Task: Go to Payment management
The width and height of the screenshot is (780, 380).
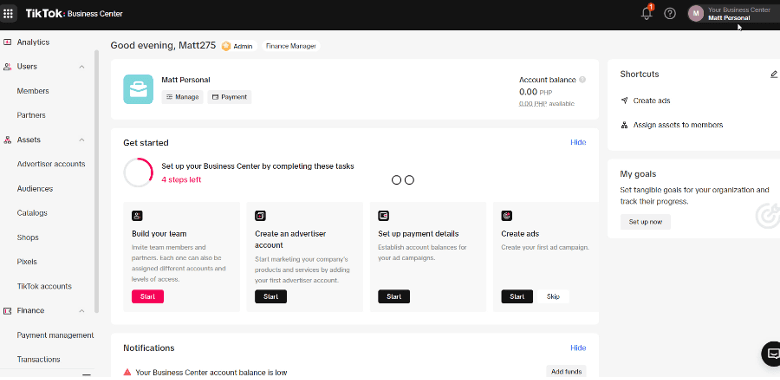Action: (55, 335)
